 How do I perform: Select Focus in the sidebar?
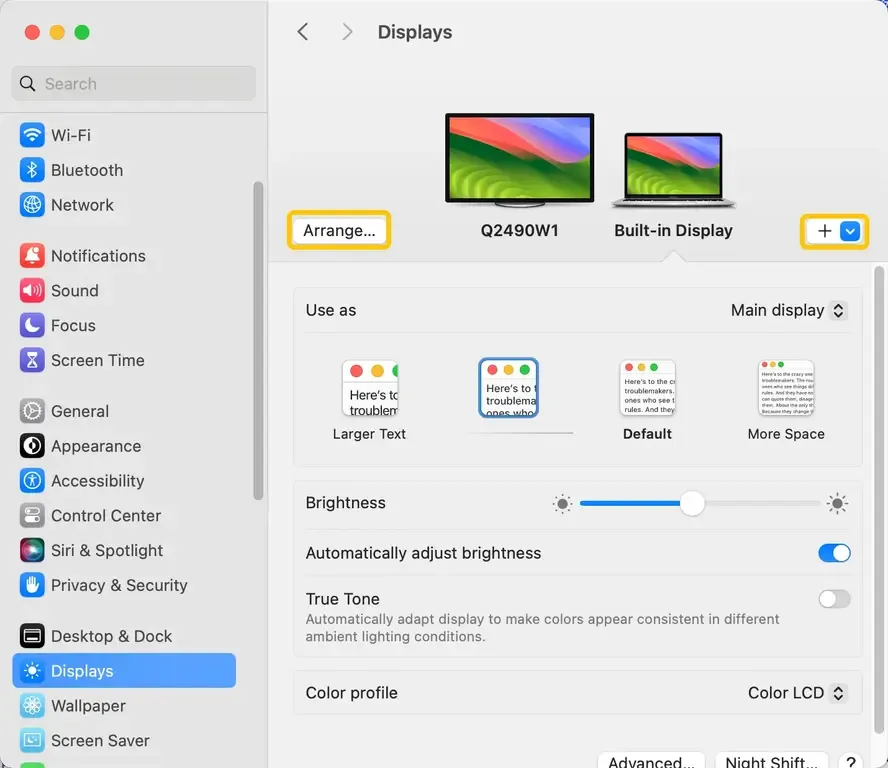(123, 326)
